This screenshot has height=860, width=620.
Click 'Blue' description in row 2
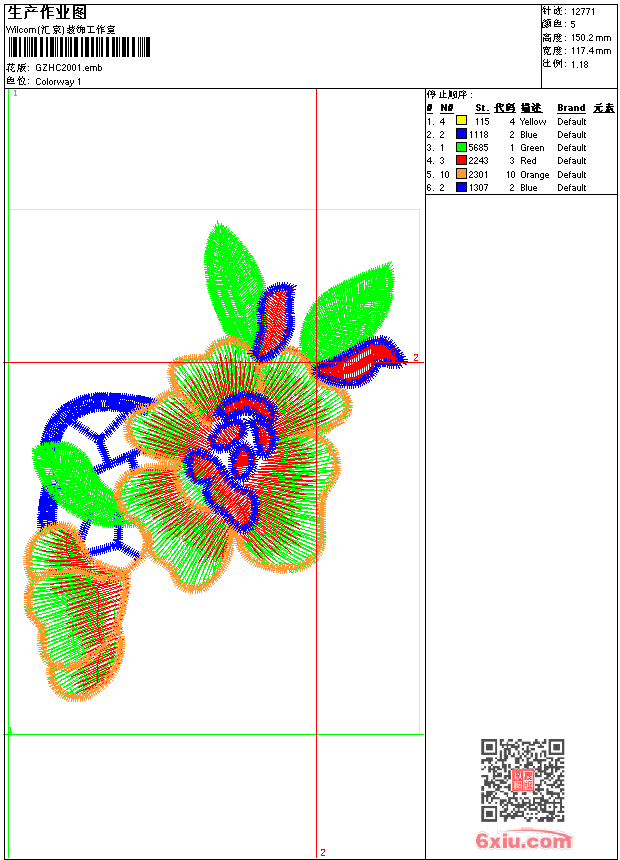529,135
